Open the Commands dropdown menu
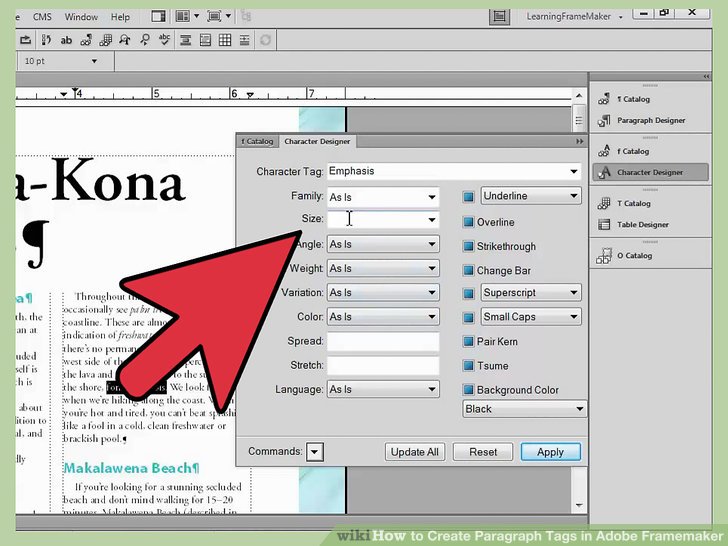The height and width of the screenshot is (546, 728). (315, 452)
